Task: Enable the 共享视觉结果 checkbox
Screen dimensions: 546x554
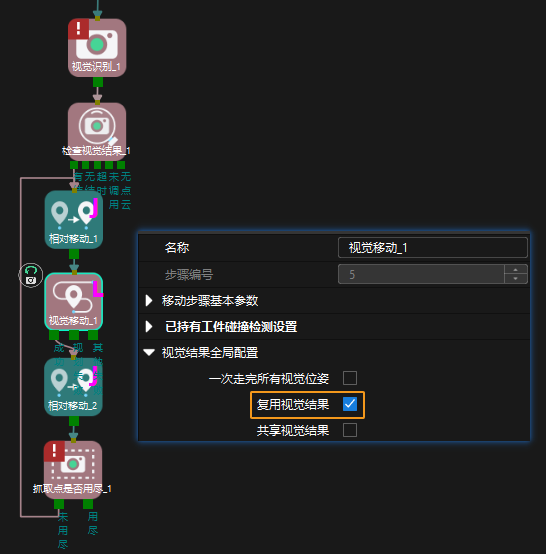Action: [x=350, y=430]
